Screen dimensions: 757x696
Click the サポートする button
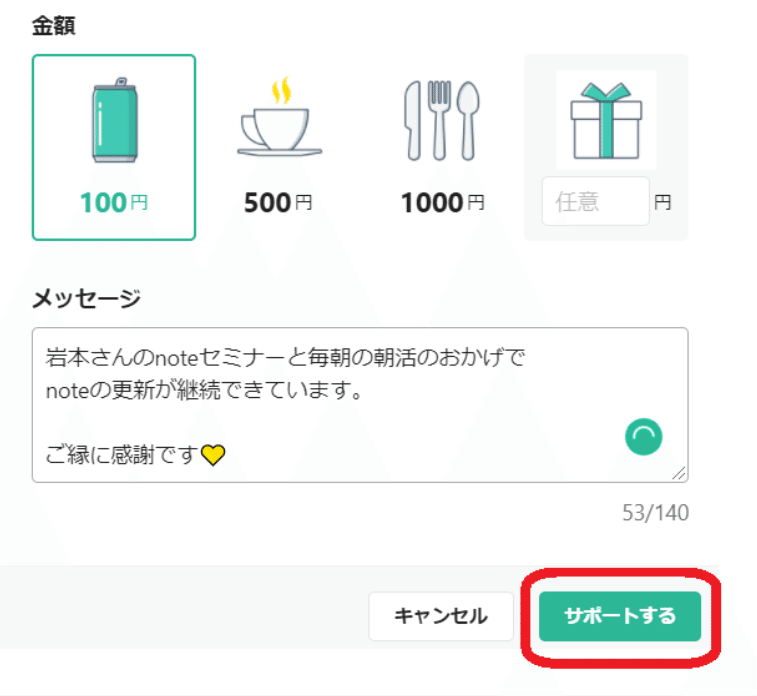tap(620, 616)
